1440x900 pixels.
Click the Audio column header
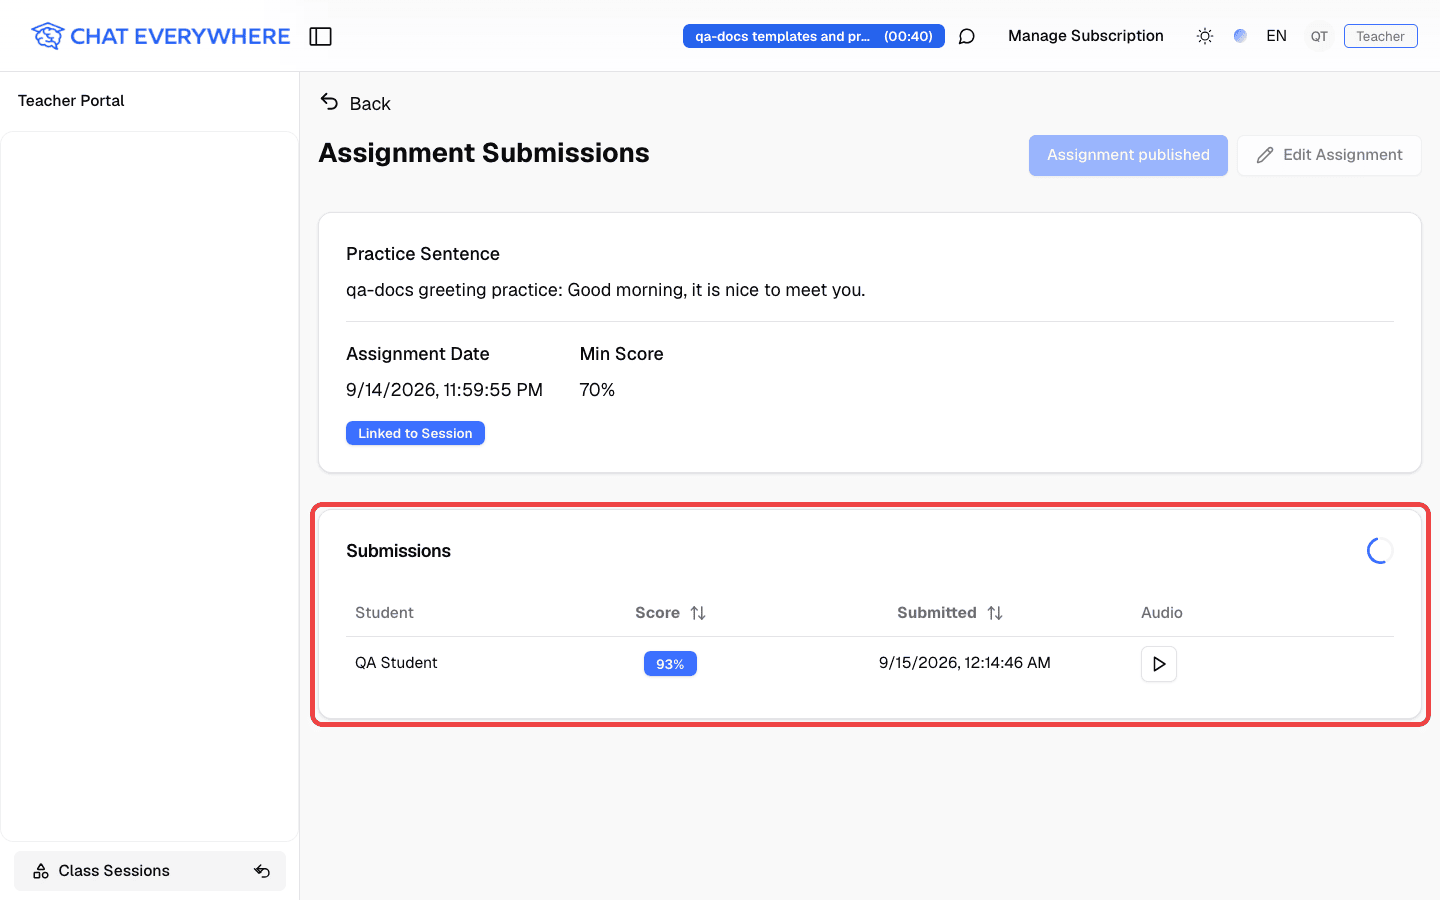click(1162, 613)
